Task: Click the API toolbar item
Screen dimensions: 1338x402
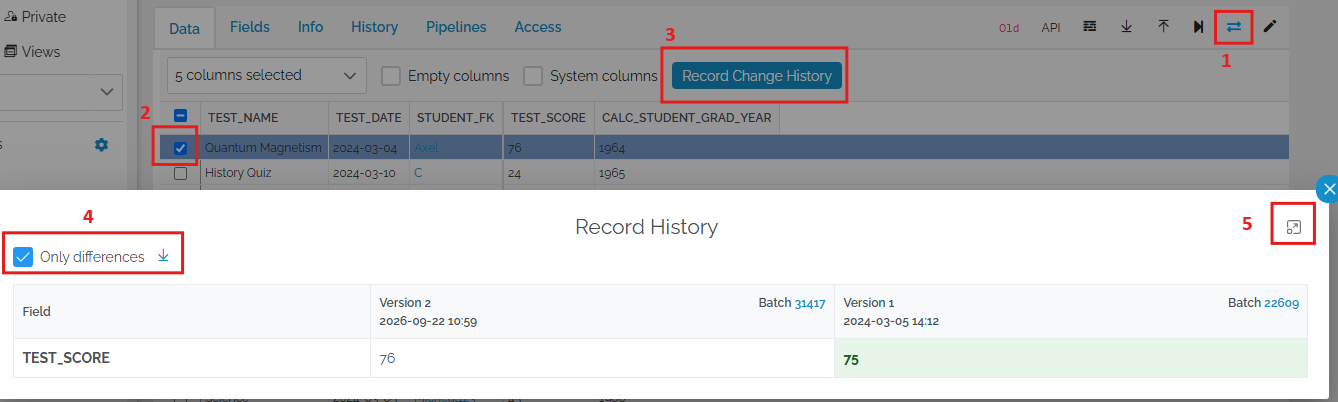Action: (1051, 28)
